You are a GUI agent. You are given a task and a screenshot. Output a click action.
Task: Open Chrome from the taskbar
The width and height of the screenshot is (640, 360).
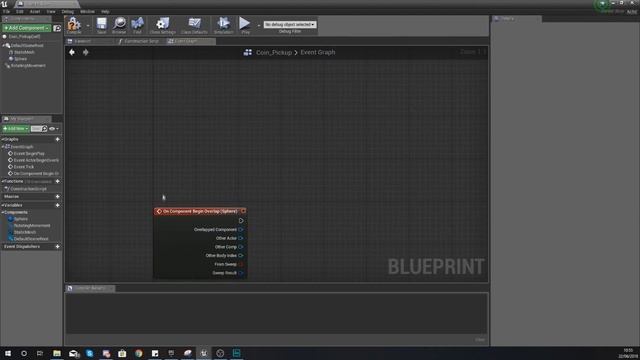click(139, 353)
